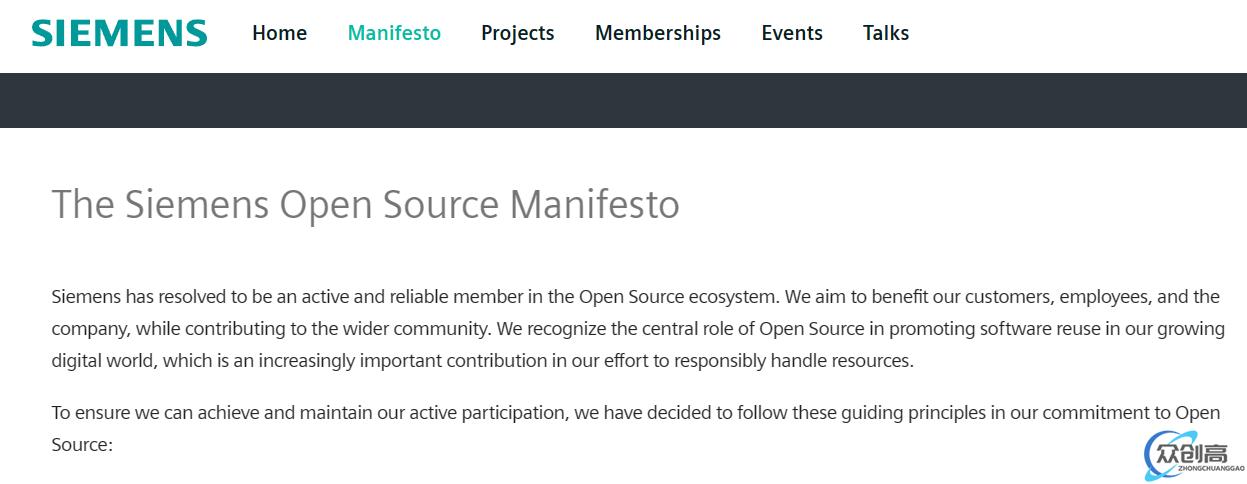Open the Memberships section

tap(657, 33)
